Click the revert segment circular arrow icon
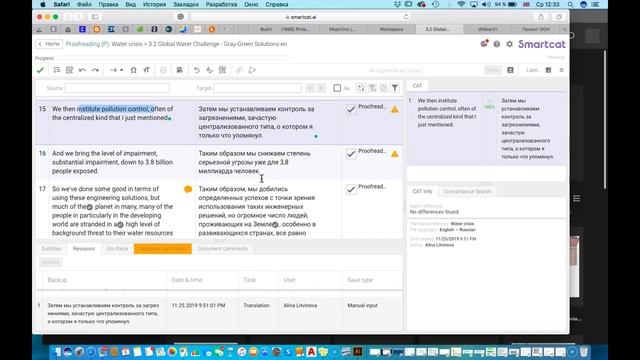The height and width of the screenshot is (360, 640). tap(196, 70)
